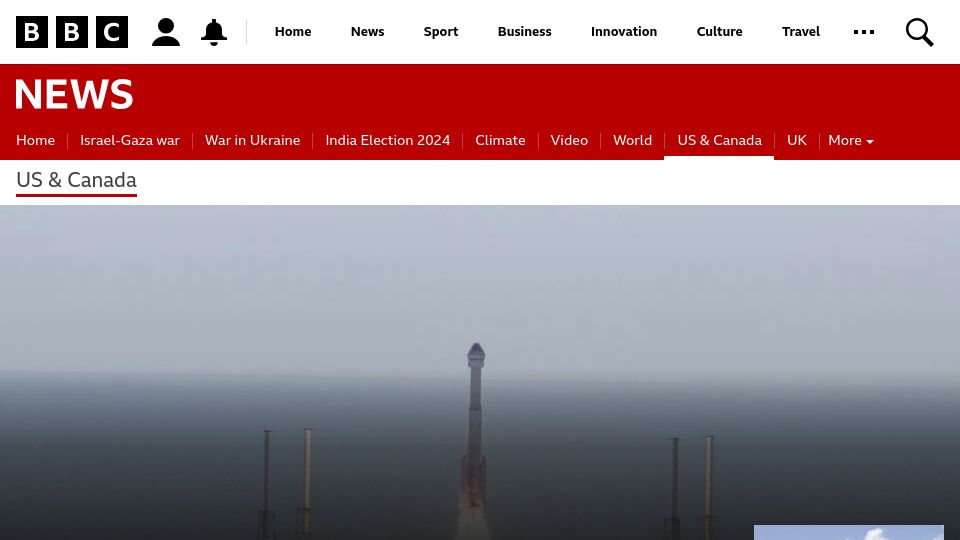Image resolution: width=960 pixels, height=540 pixels.
Task: Open the UK news tab
Action: pyautogui.click(x=797, y=140)
